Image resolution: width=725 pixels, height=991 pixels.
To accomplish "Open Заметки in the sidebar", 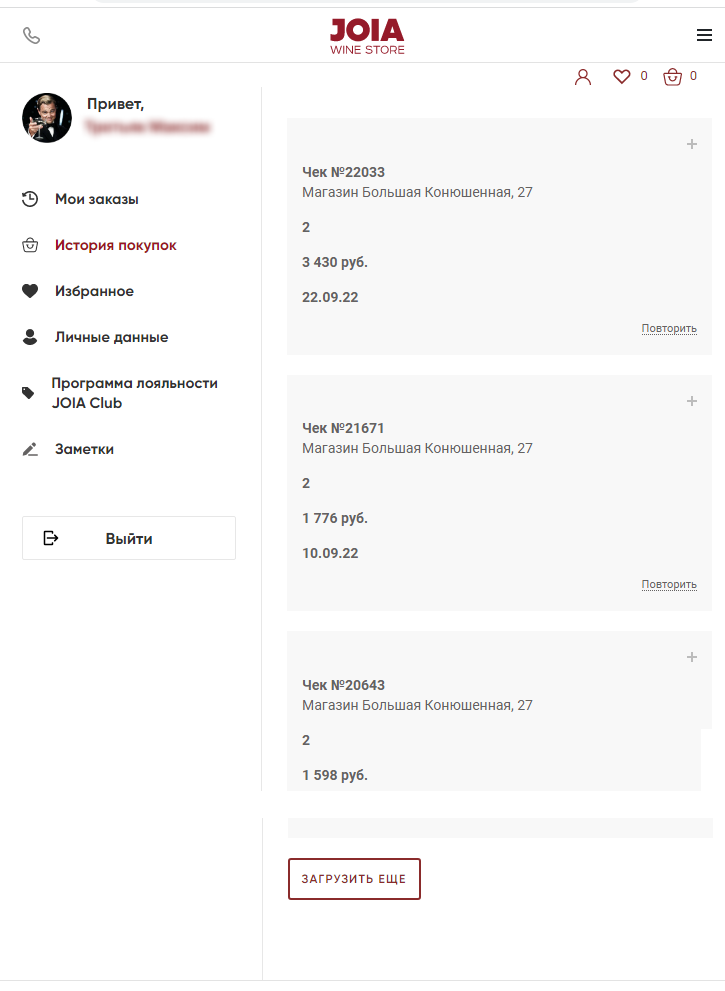I will tap(84, 449).
